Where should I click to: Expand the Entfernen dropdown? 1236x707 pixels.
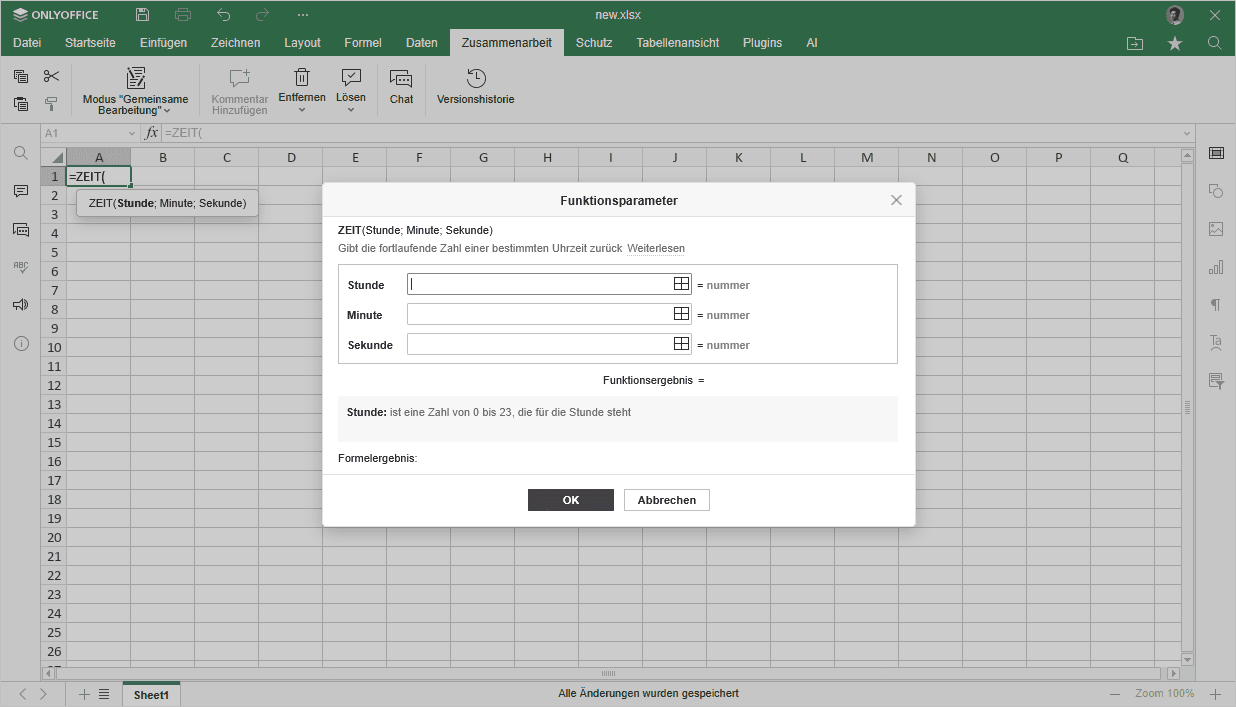click(302, 109)
